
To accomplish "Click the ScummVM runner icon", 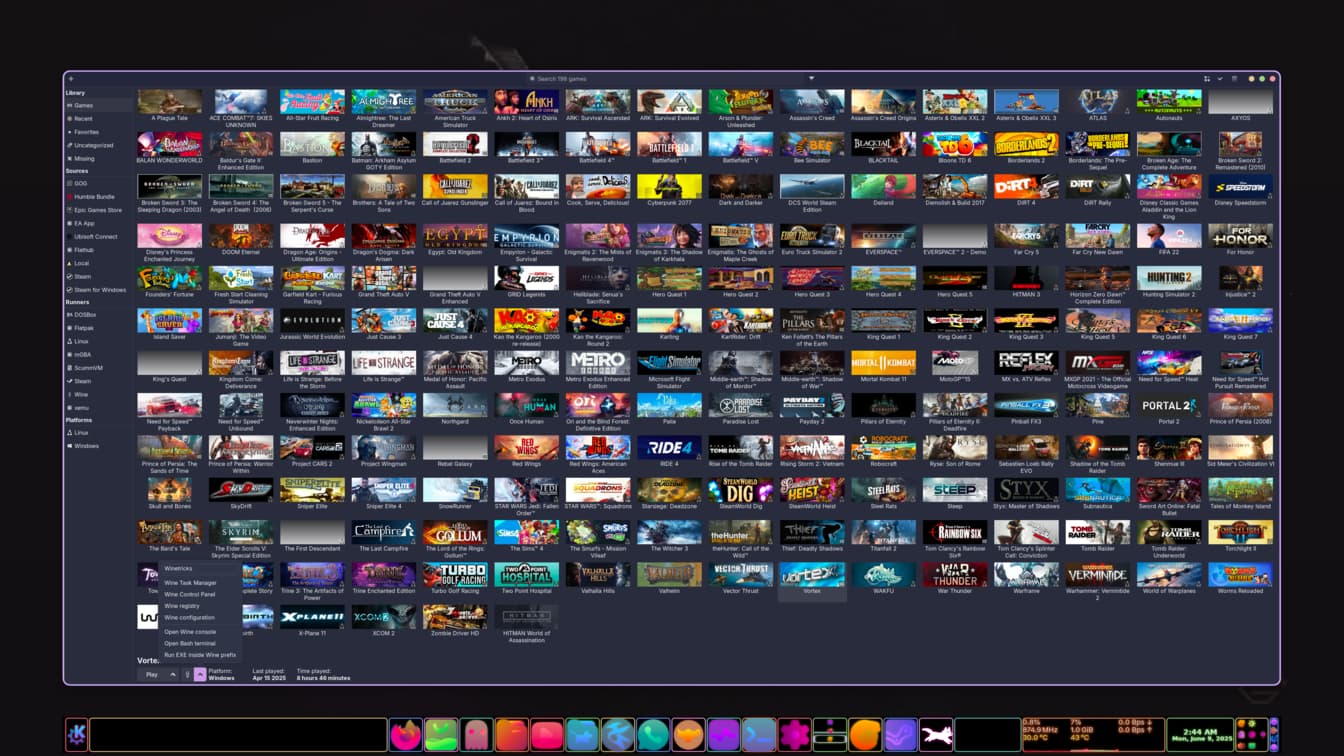I will click(x=69, y=368).
